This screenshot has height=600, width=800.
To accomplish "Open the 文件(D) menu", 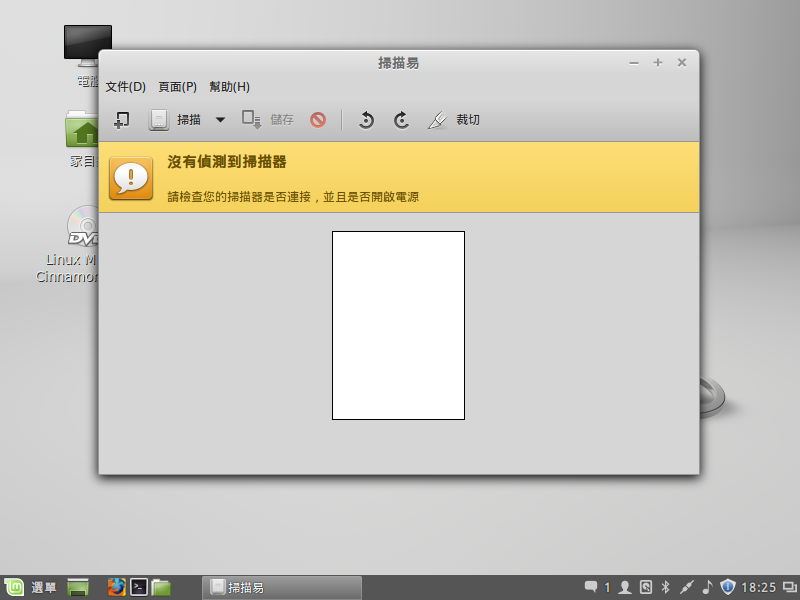I will 126,87.
